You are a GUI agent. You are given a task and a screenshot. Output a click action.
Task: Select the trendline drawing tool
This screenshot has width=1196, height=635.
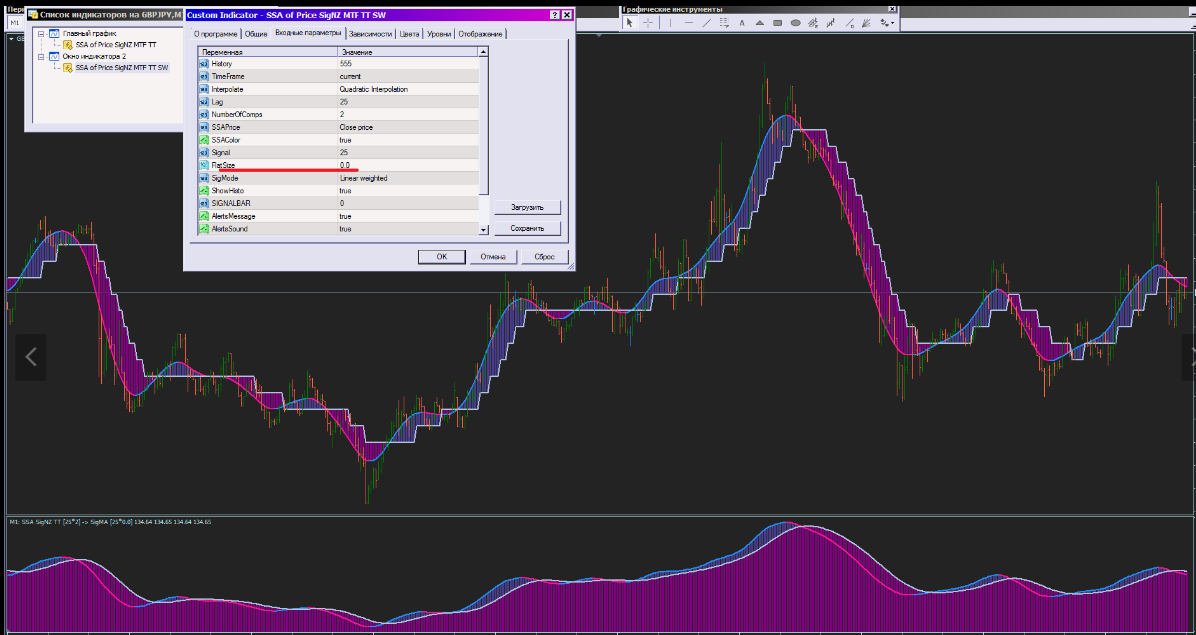(x=707, y=22)
